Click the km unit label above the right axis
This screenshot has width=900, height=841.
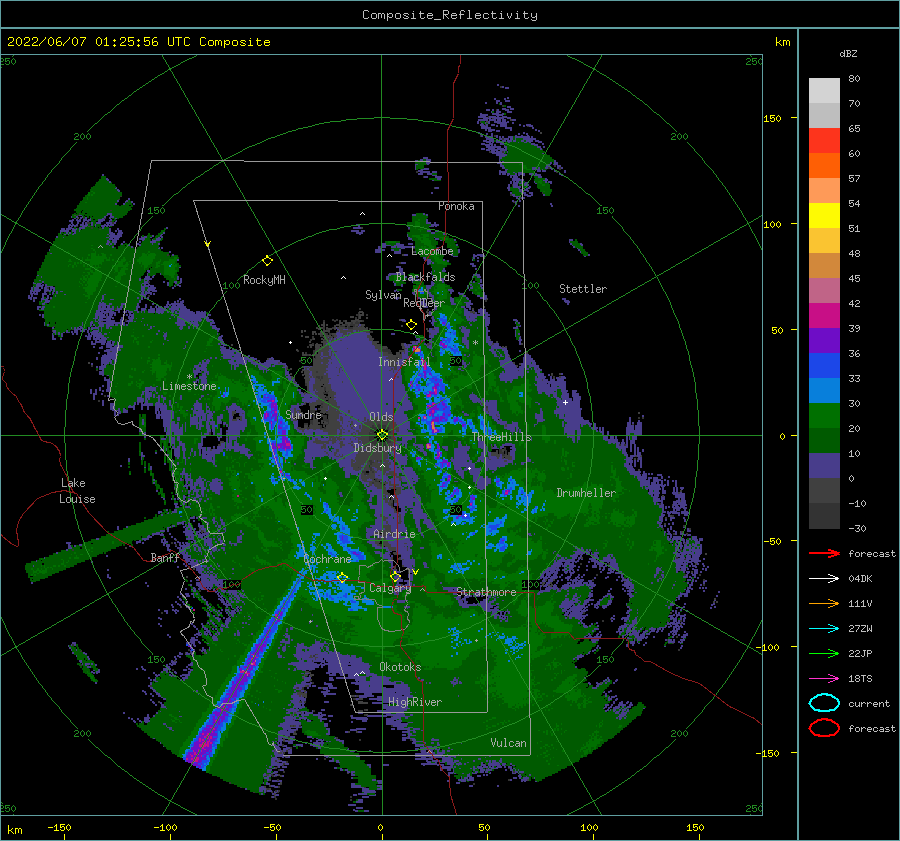(782, 42)
